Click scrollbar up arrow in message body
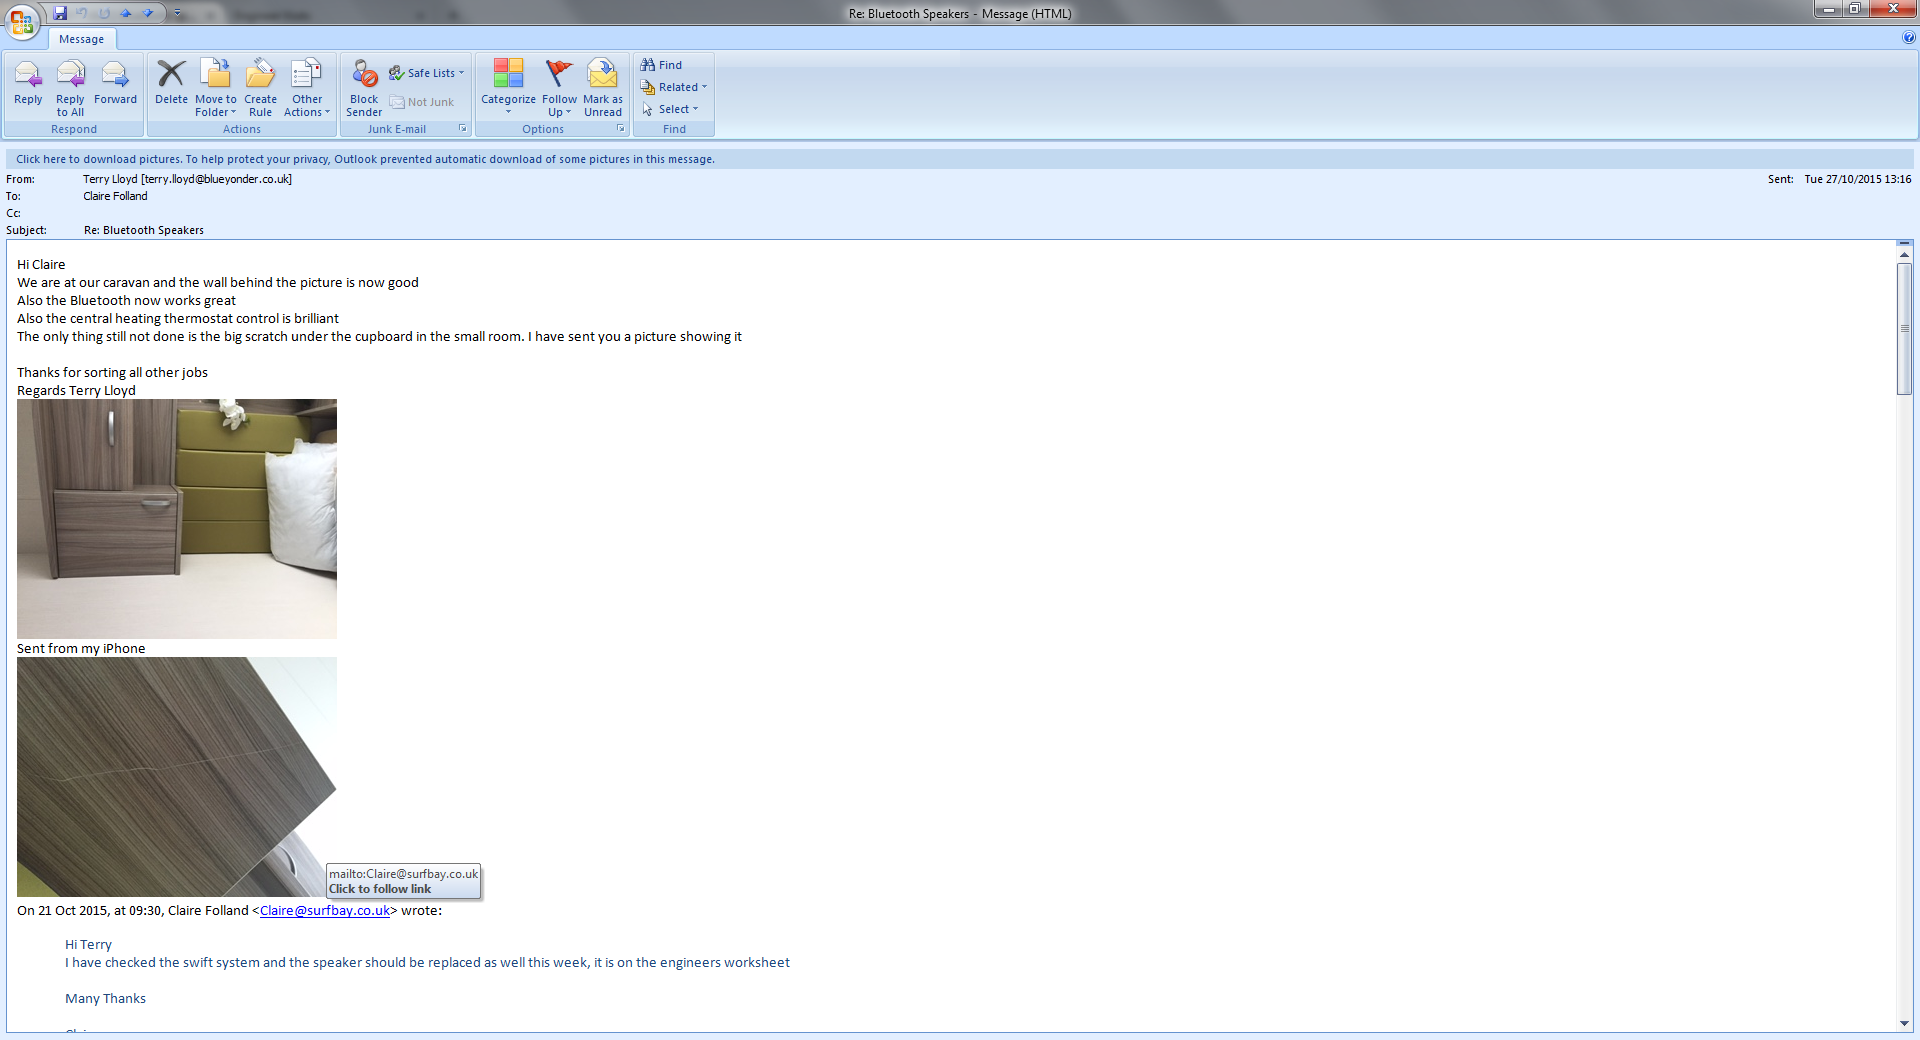 point(1905,256)
